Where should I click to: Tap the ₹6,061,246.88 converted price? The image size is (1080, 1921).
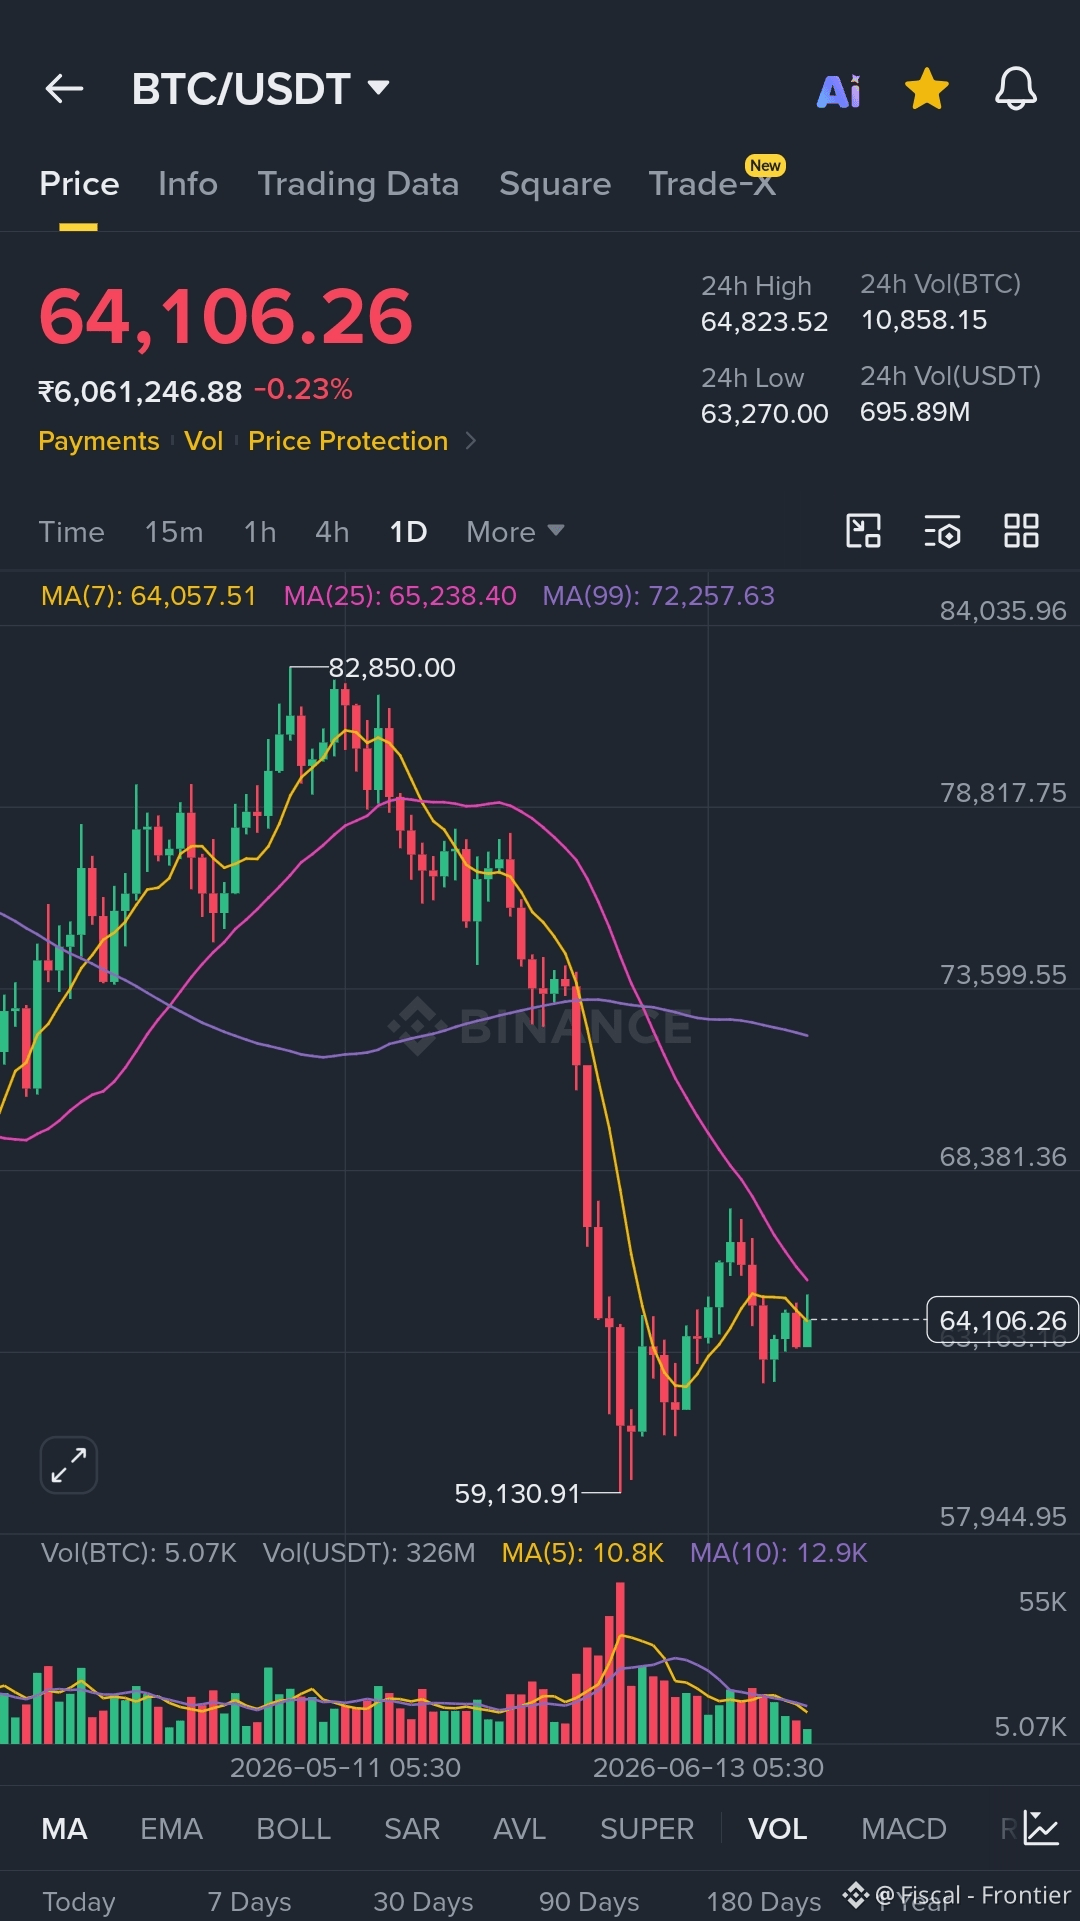140,391
